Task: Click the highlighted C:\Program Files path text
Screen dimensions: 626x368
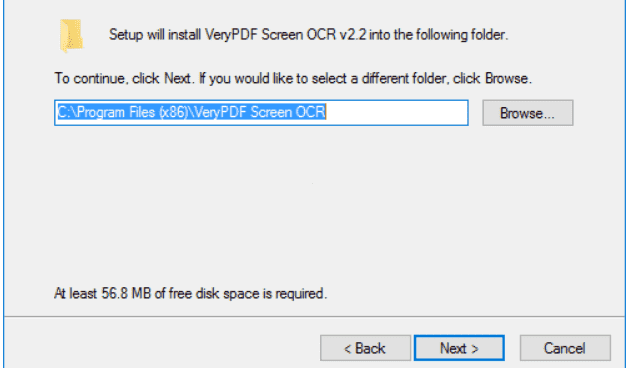Action: click(x=192, y=112)
